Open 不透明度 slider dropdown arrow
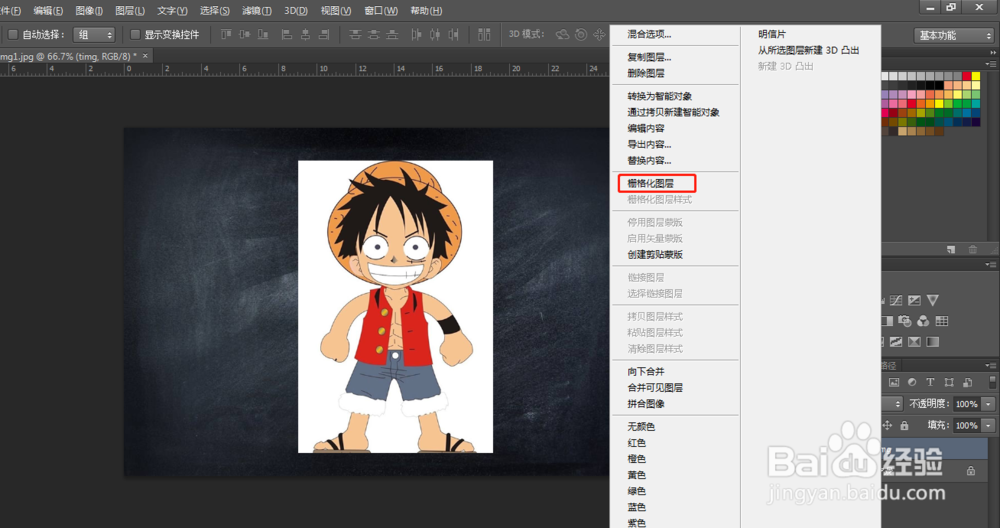The width and height of the screenshot is (1000, 528). tap(988, 404)
